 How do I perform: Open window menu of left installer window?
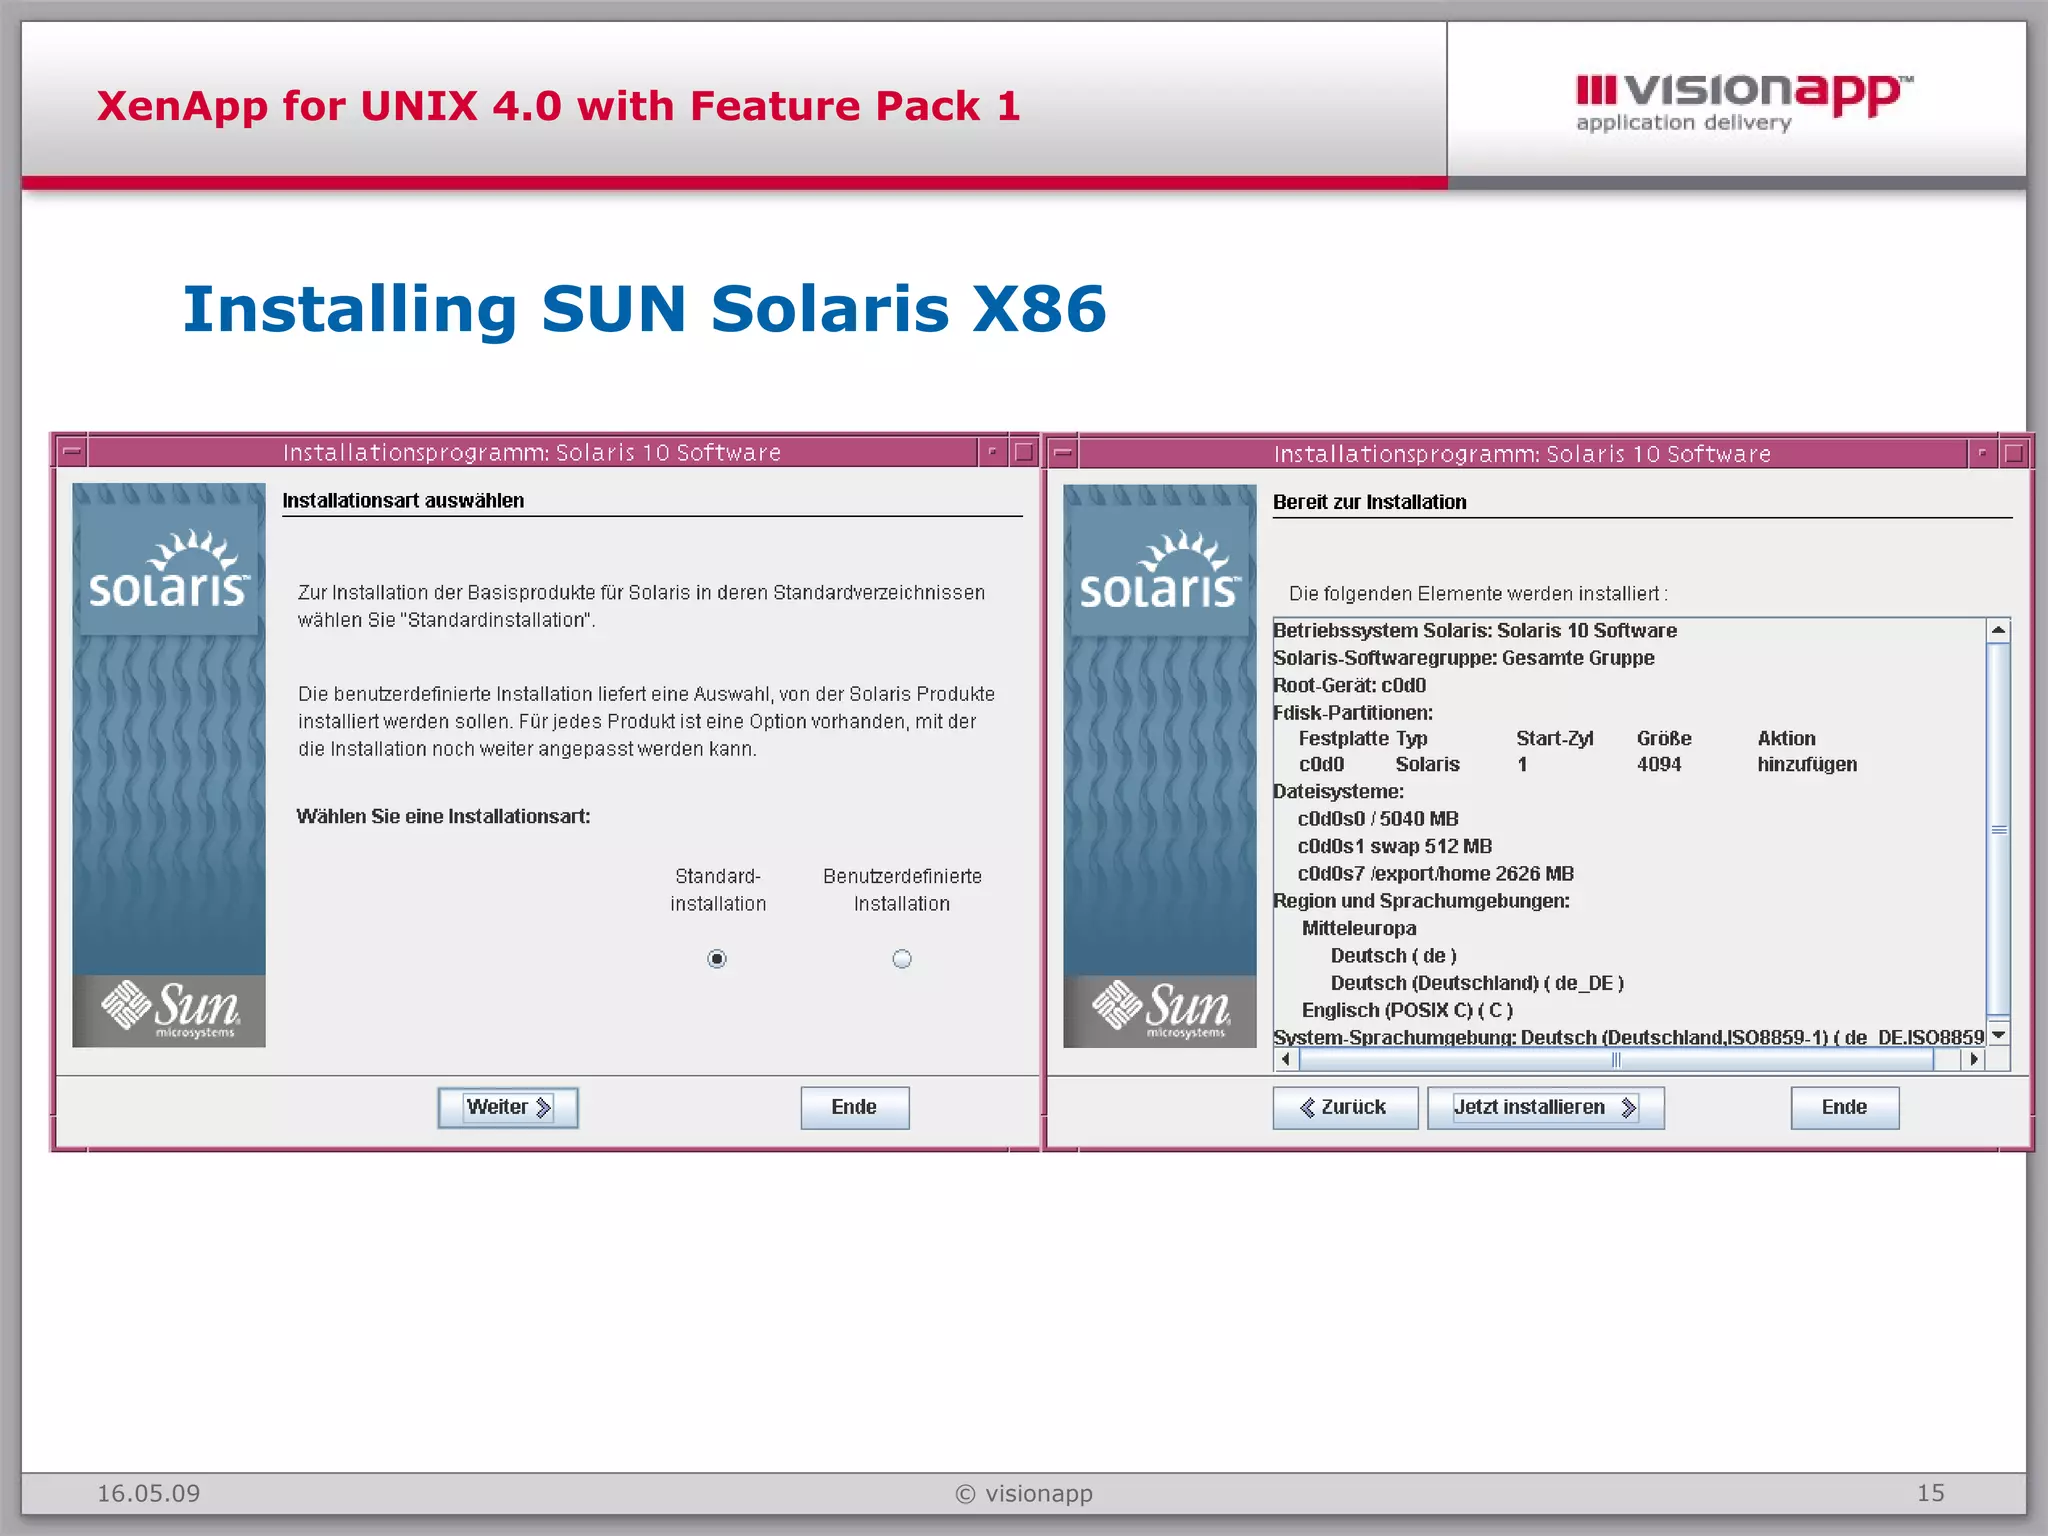pyautogui.click(x=72, y=452)
